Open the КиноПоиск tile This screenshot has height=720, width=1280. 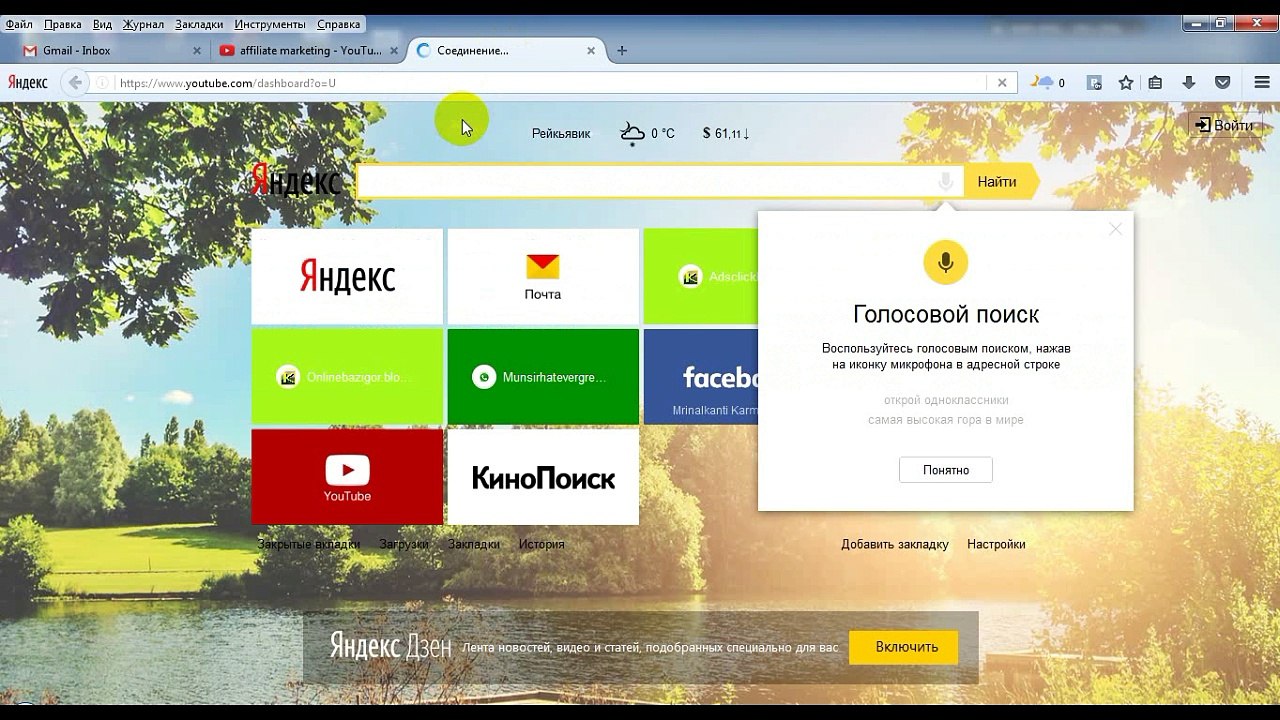[x=543, y=477]
